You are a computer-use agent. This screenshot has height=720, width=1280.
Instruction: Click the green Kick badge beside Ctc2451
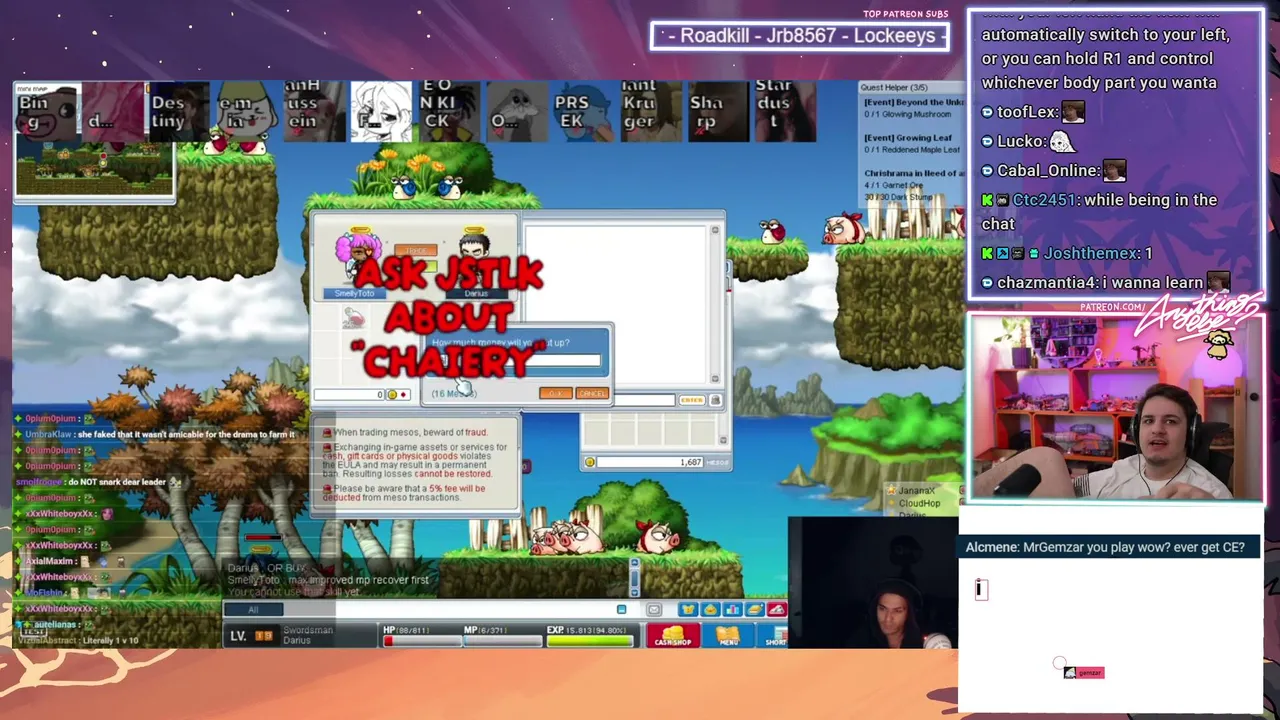[x=987, y=200]
